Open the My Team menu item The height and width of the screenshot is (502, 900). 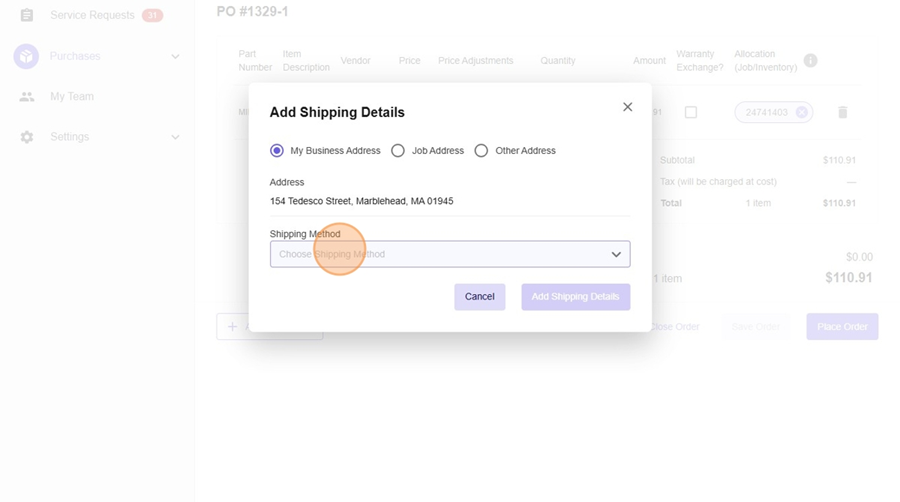(72, 97)
